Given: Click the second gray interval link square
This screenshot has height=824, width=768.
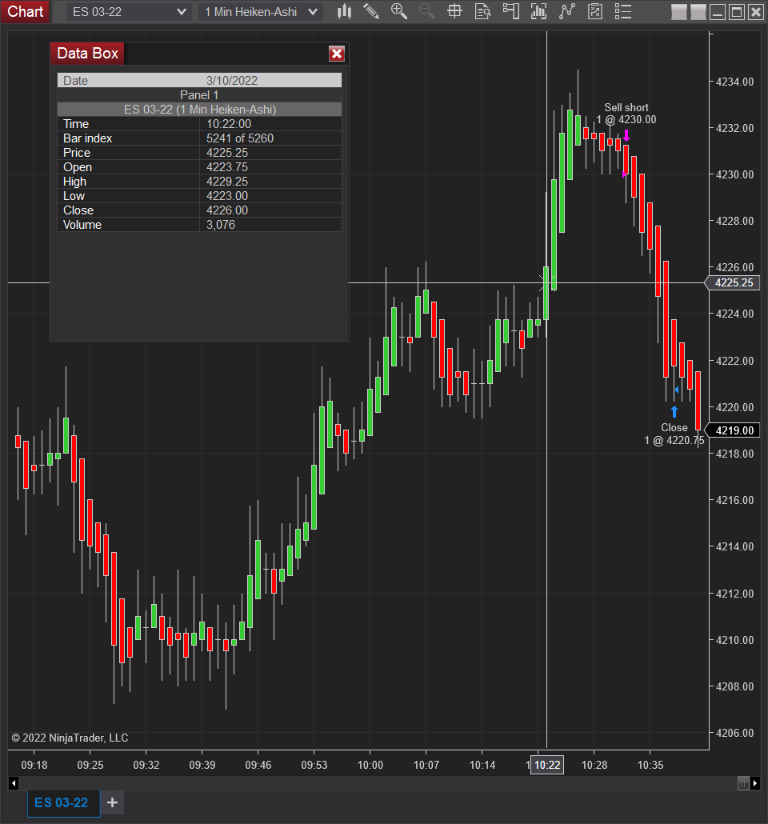Looking at the screenshot, I should point(698,12).
